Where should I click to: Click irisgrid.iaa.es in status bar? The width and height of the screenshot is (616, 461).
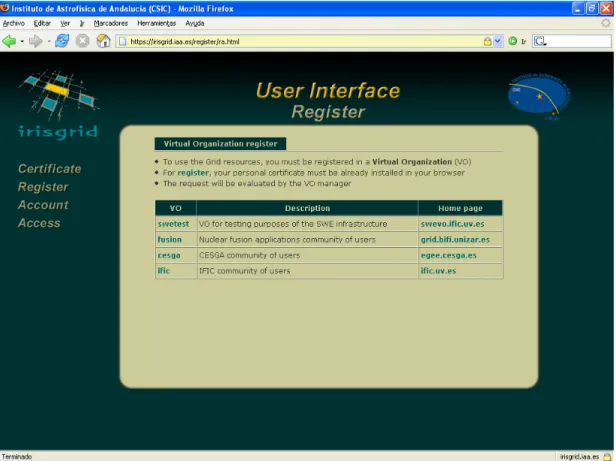579,456
